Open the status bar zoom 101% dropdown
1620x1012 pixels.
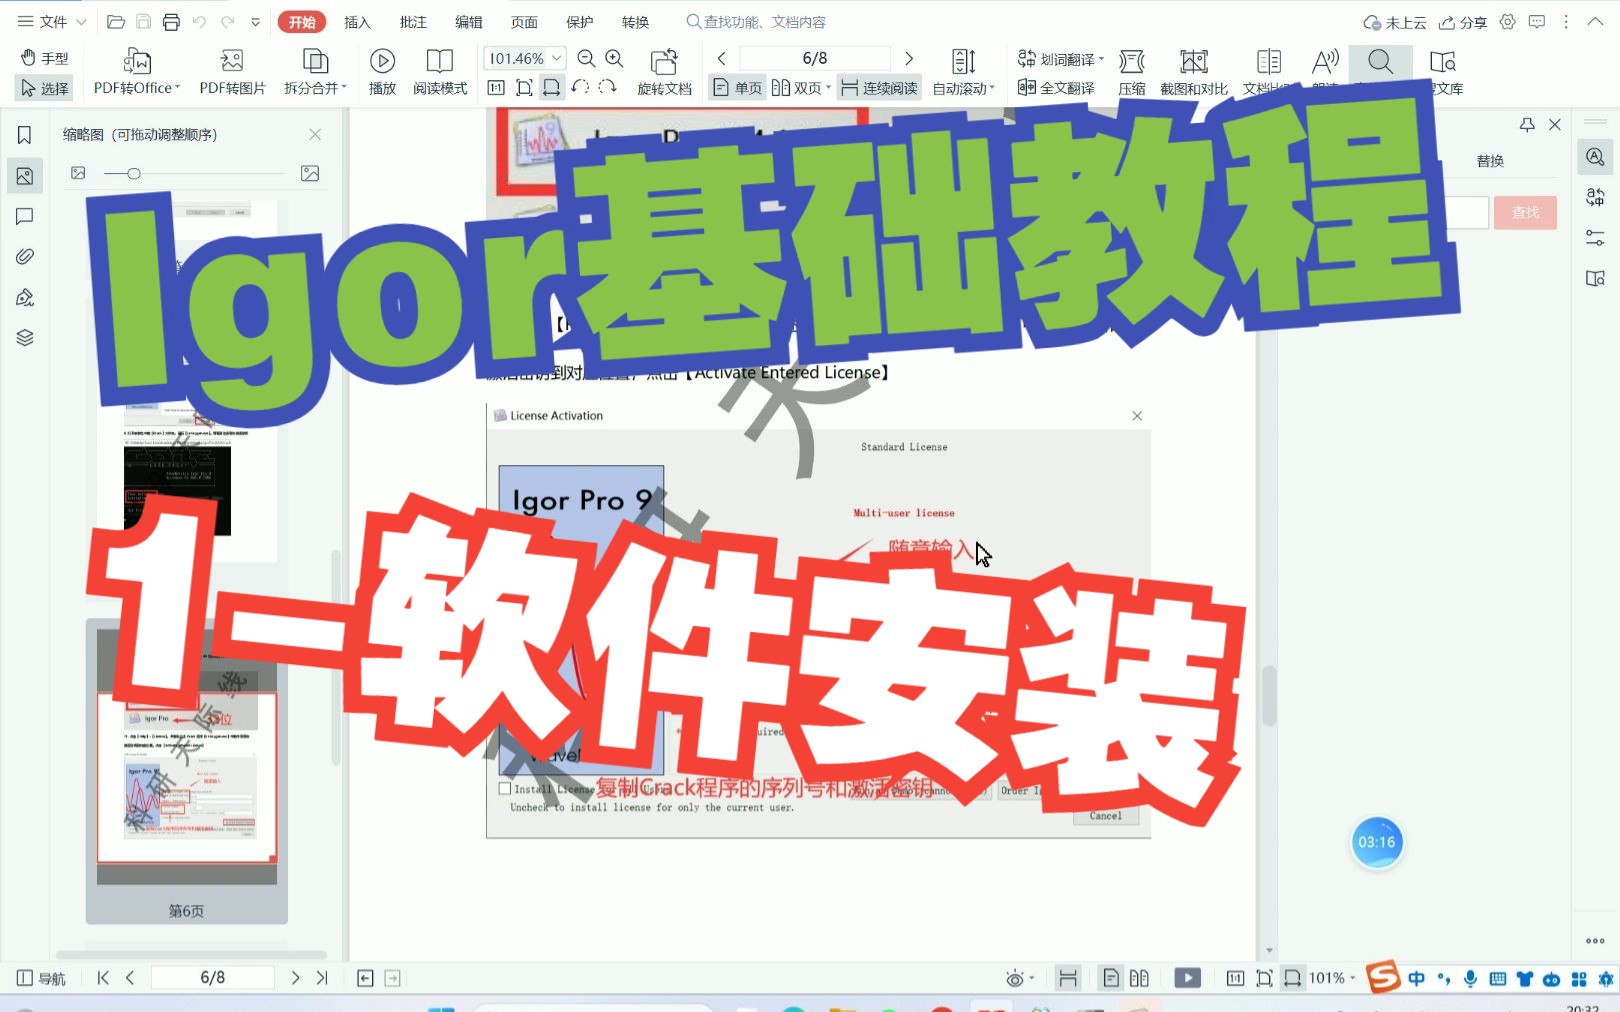click(x=1333, y=978)
